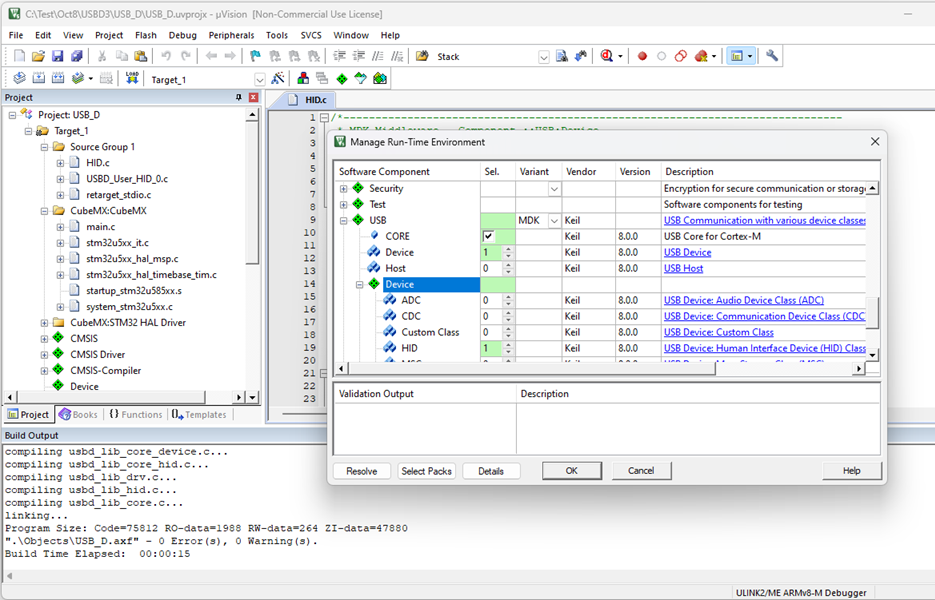The height and width of the screenshot is (600, 935).
Task: Click the Save file toolbar icon
Action: (x=57, y=56)
